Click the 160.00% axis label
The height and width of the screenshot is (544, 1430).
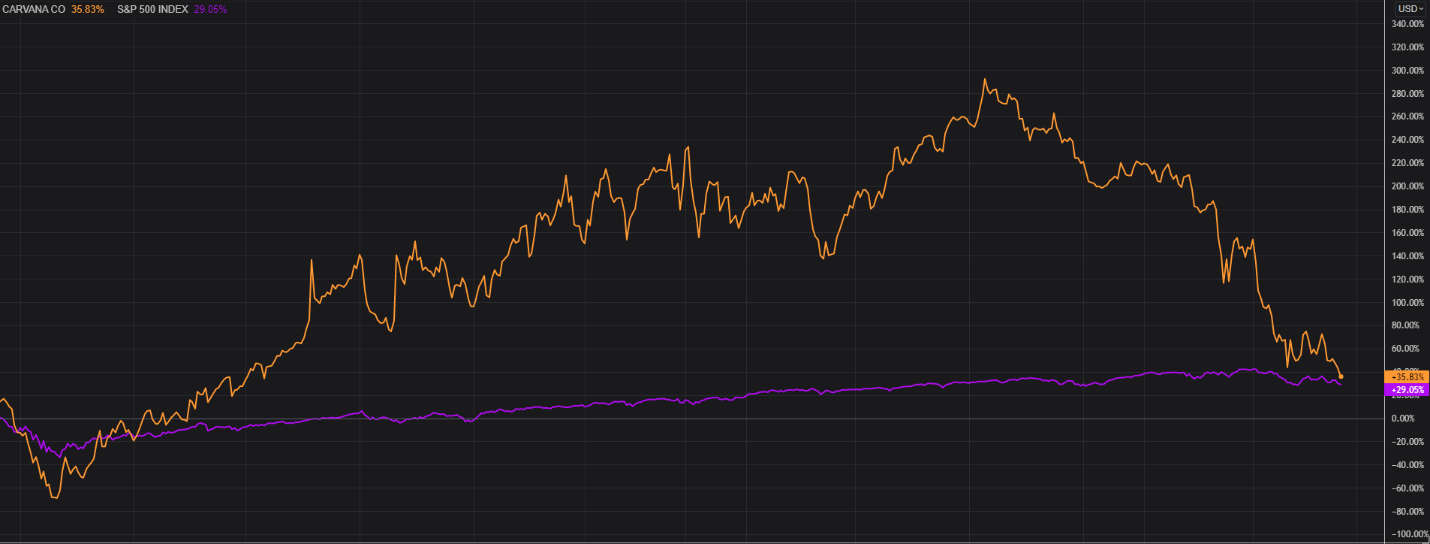(1408, 233)
